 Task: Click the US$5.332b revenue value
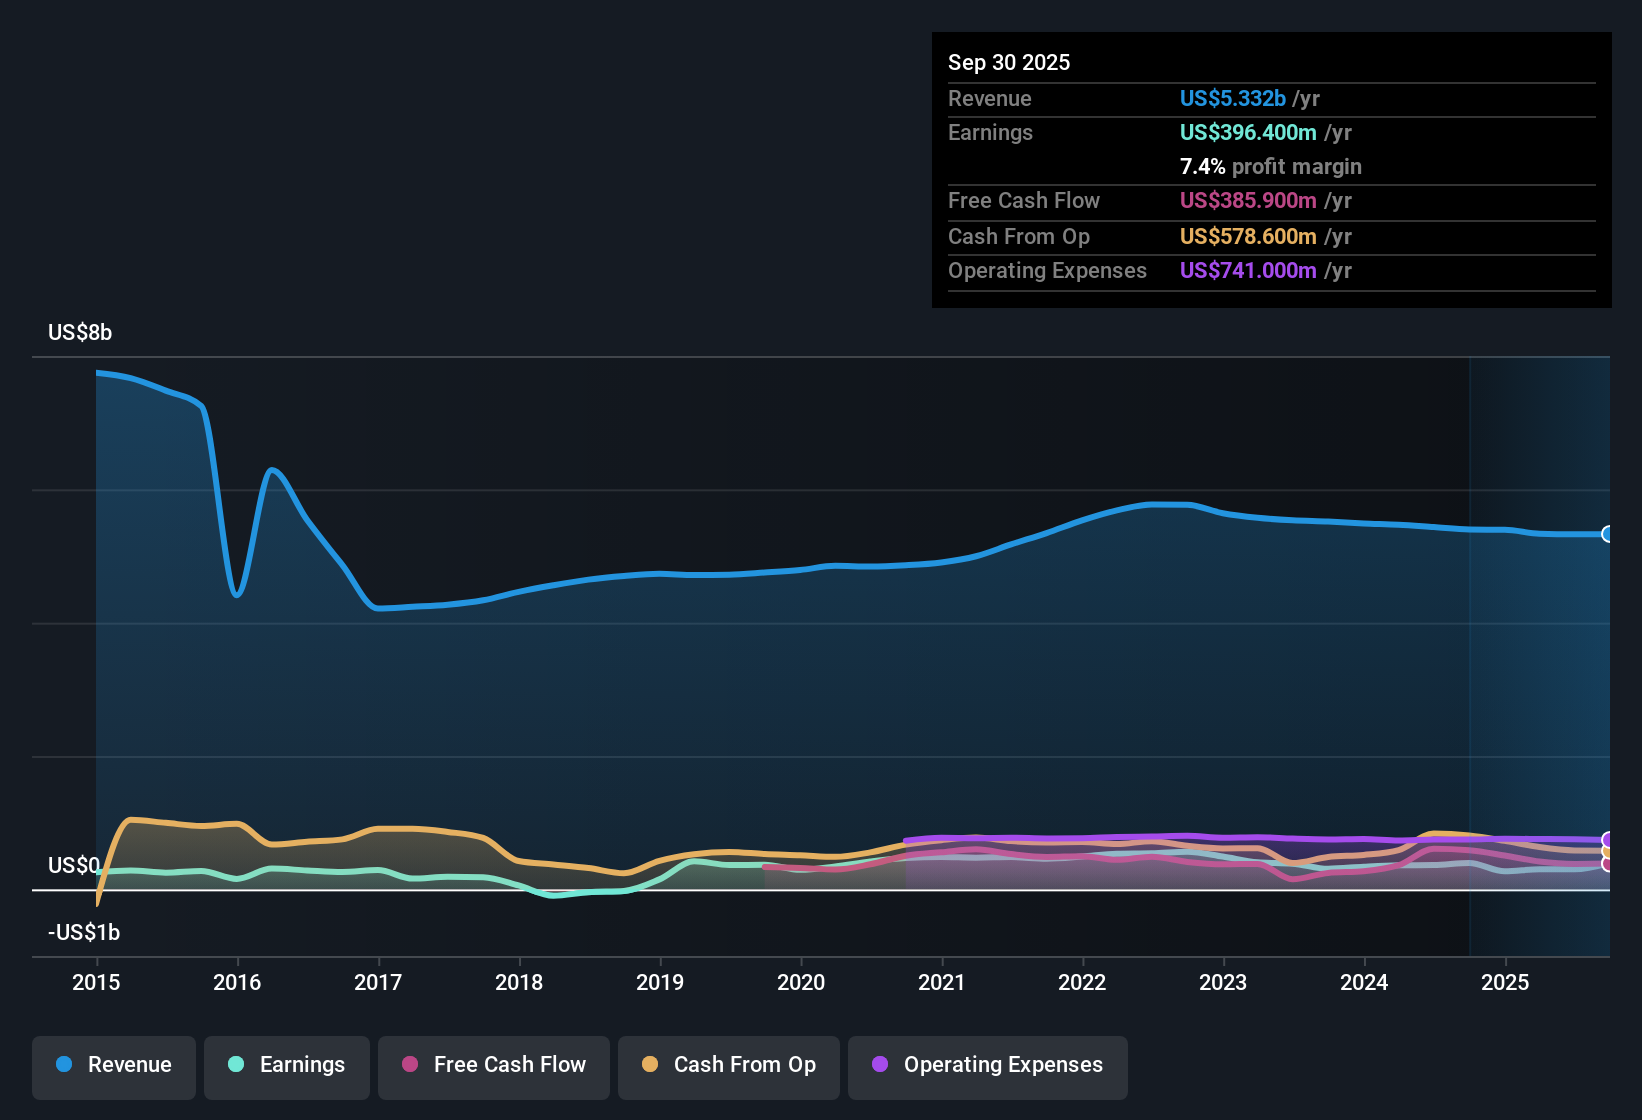pyautogui.click(x=1232, y=99)
